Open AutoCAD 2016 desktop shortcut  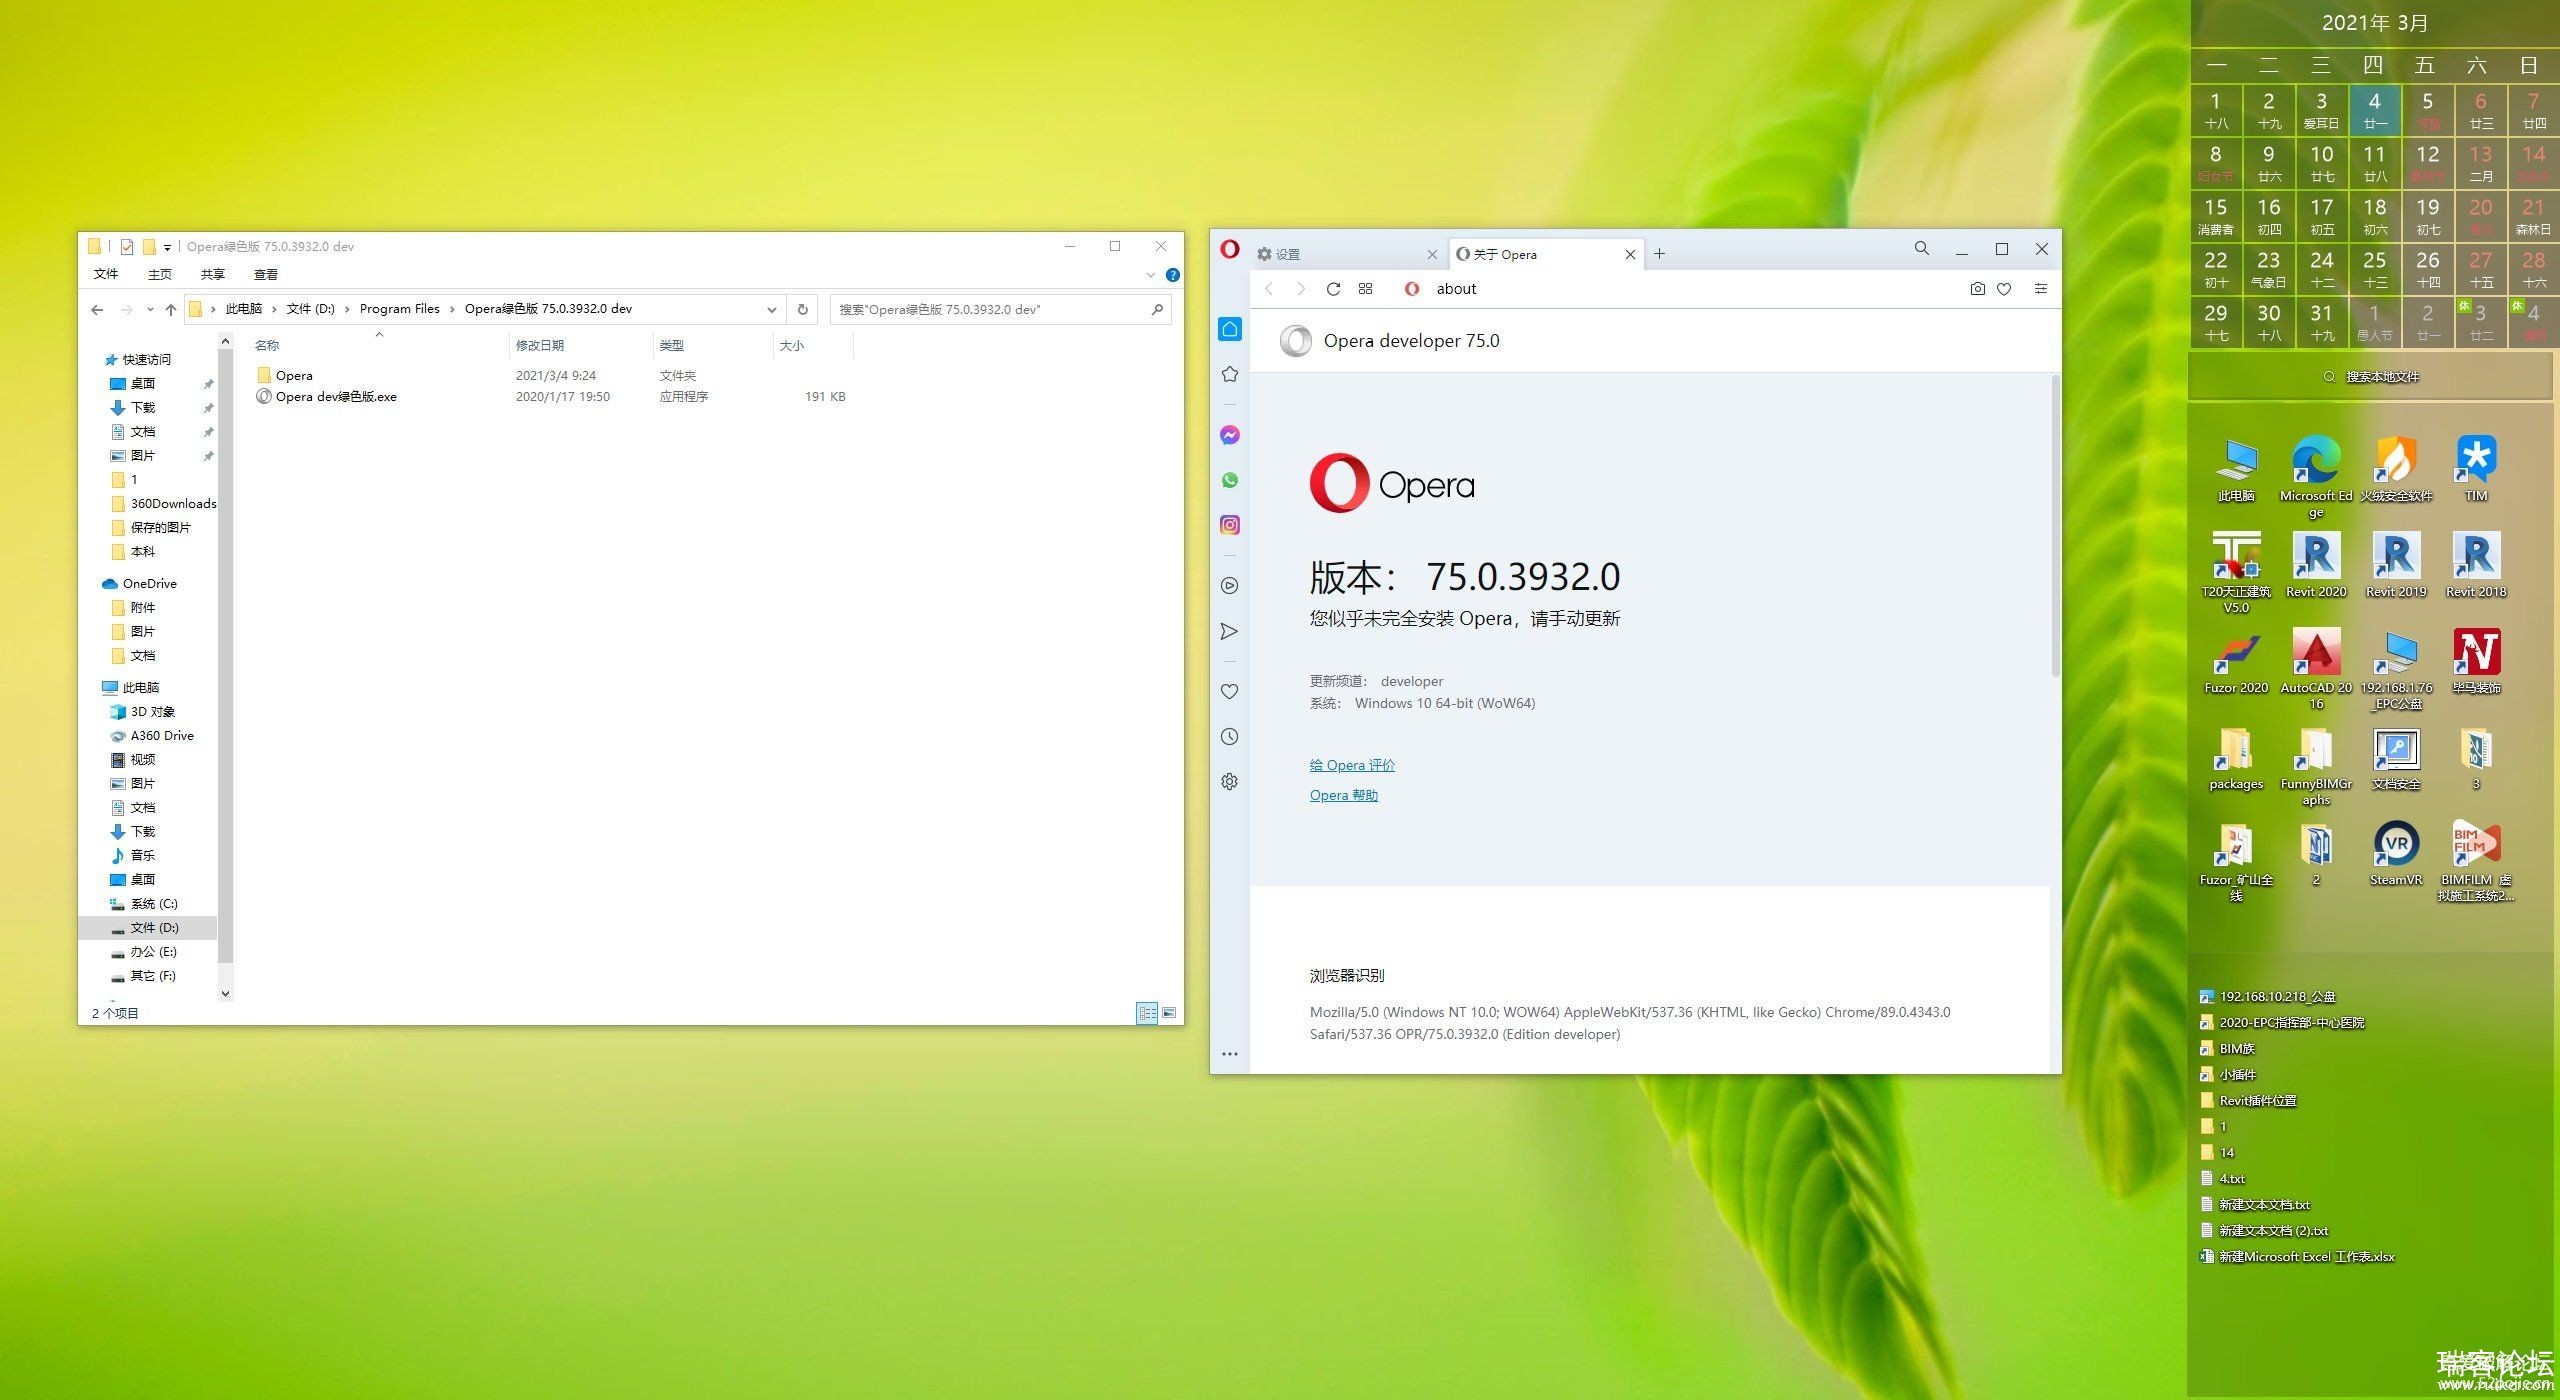2316,669
